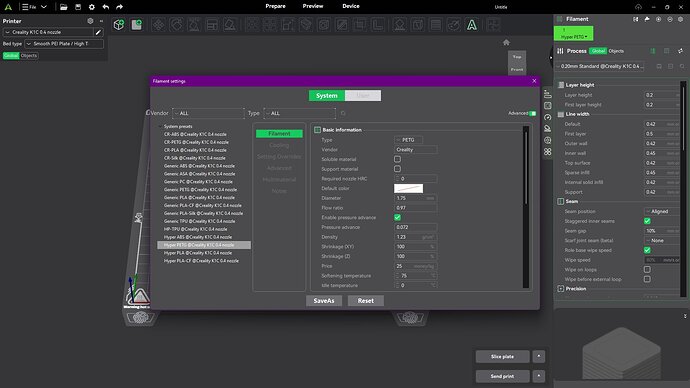Open the Vendor filter dropdown
690x388 pixels.
tap(208, 113)
